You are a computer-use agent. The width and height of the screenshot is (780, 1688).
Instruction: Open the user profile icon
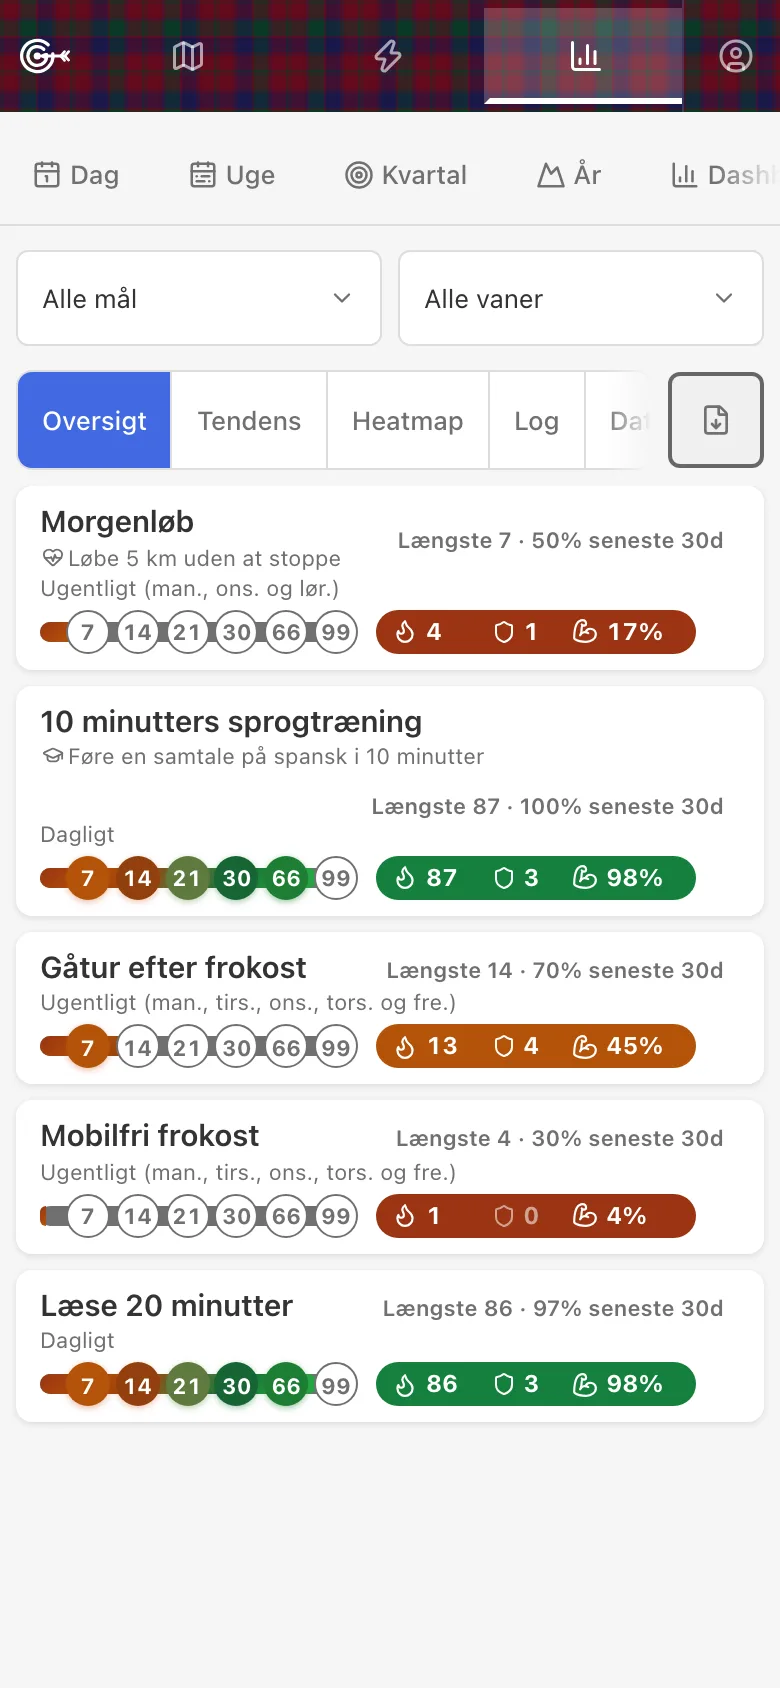[736, 56]
